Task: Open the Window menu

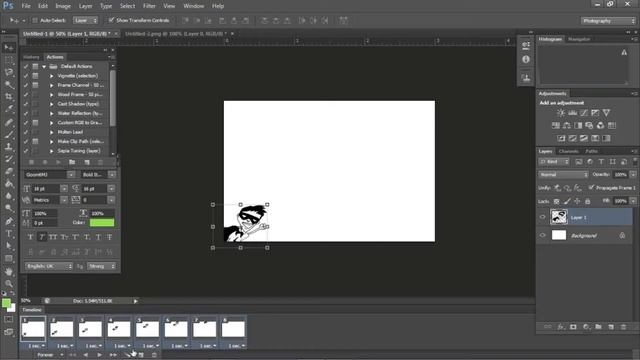Action: coord(193,6)
